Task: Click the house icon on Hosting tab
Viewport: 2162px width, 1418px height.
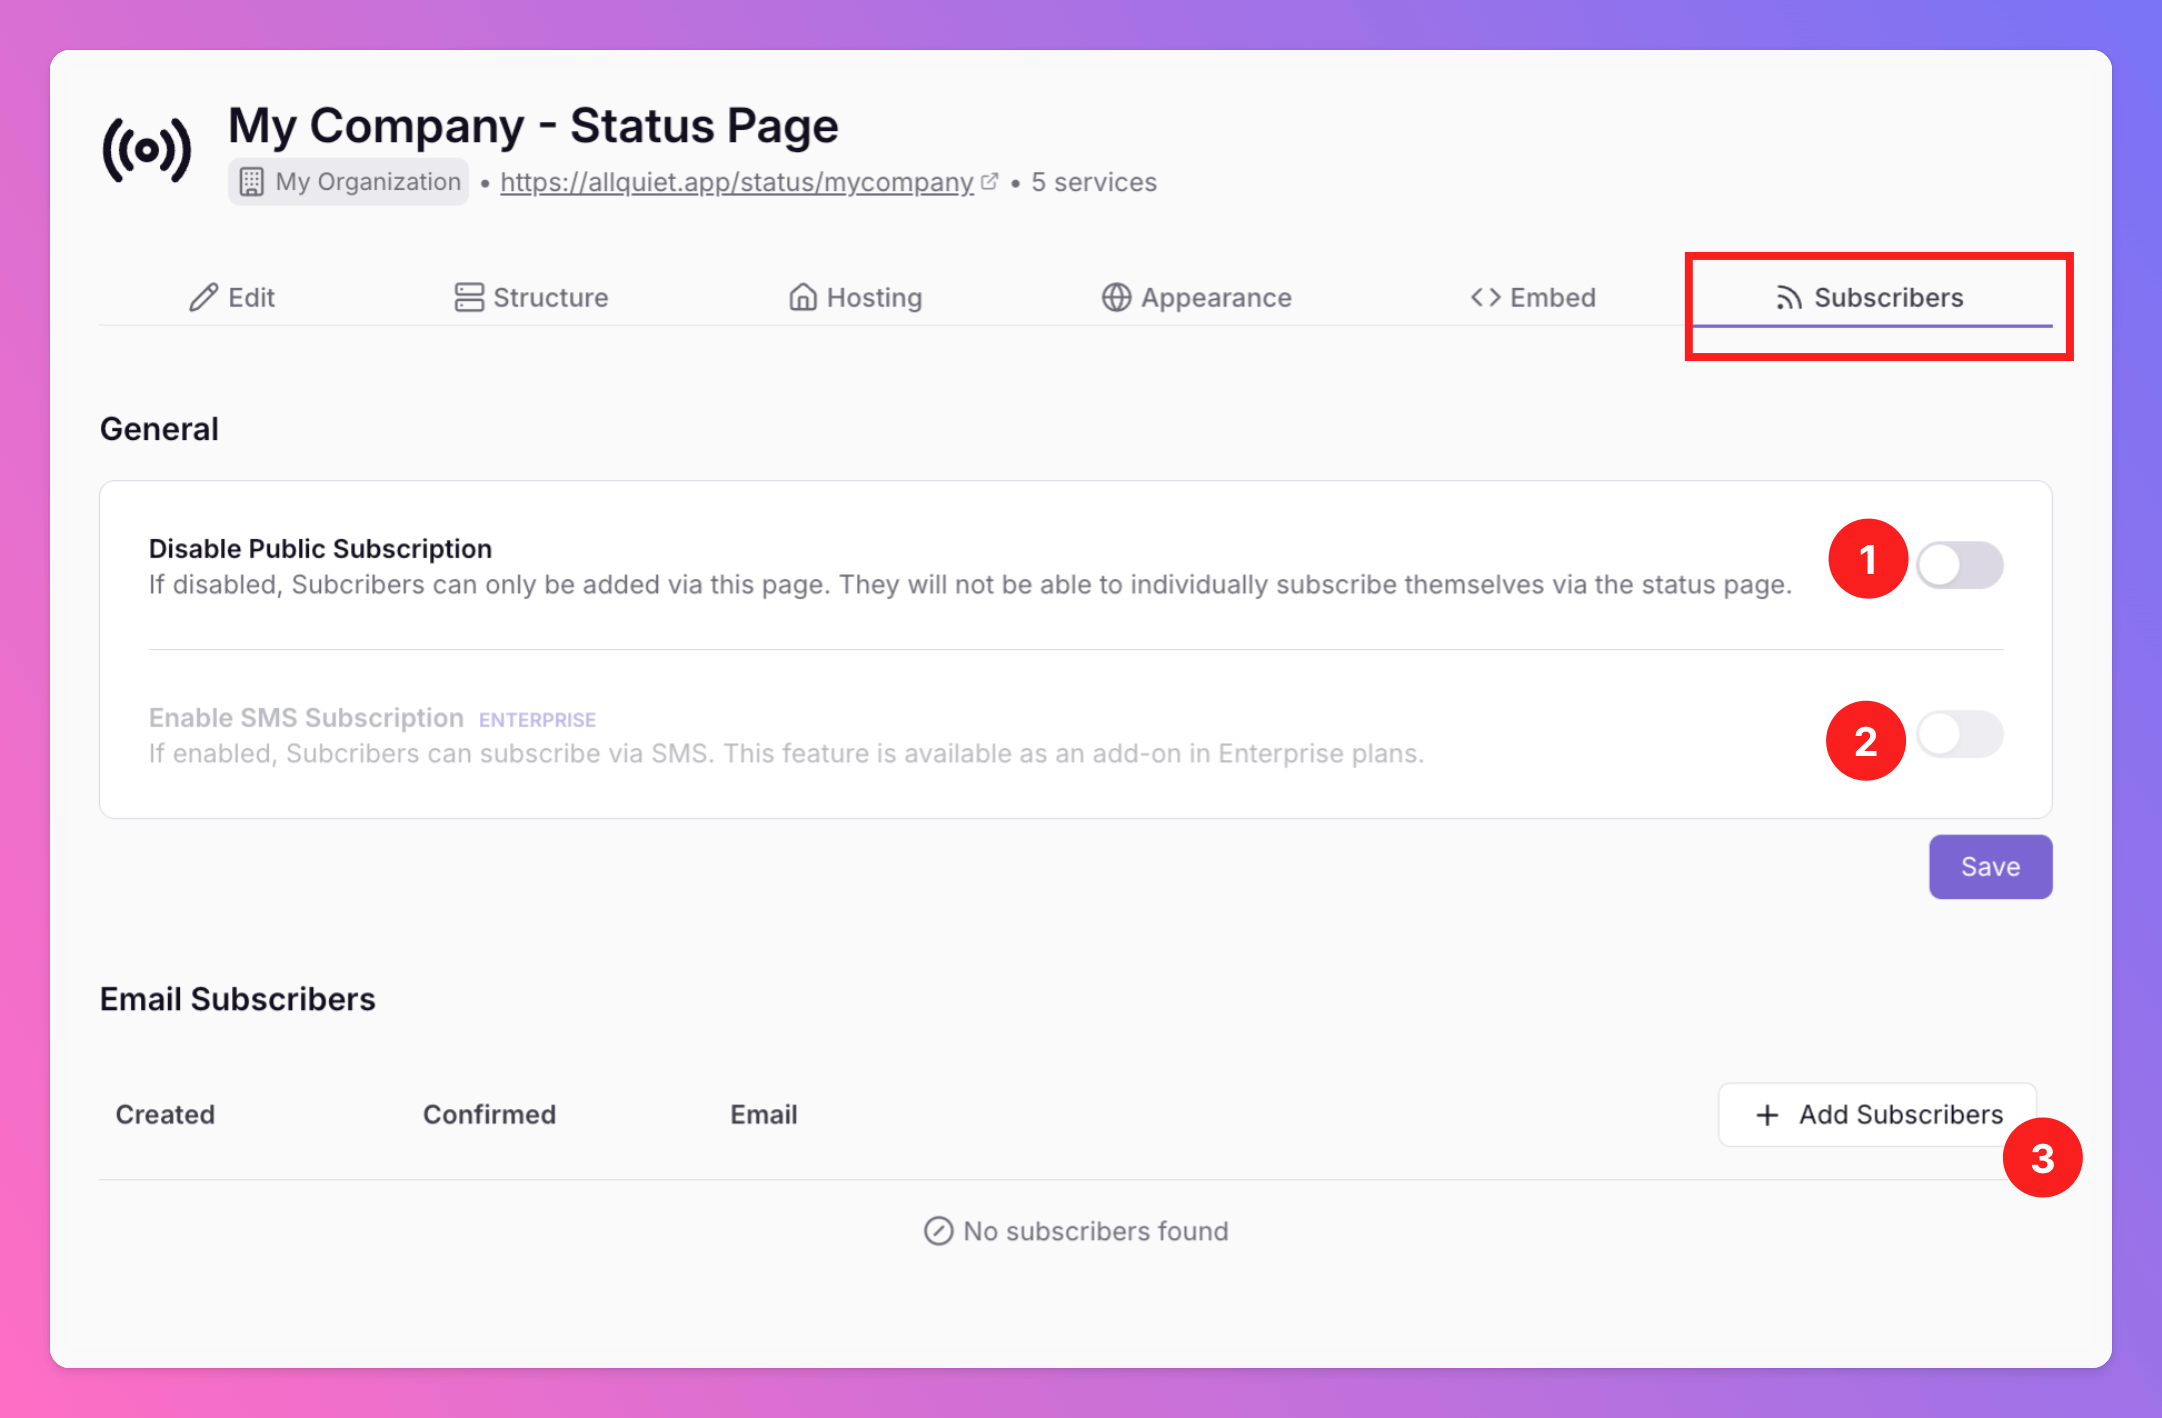Action: pos(802,297)
